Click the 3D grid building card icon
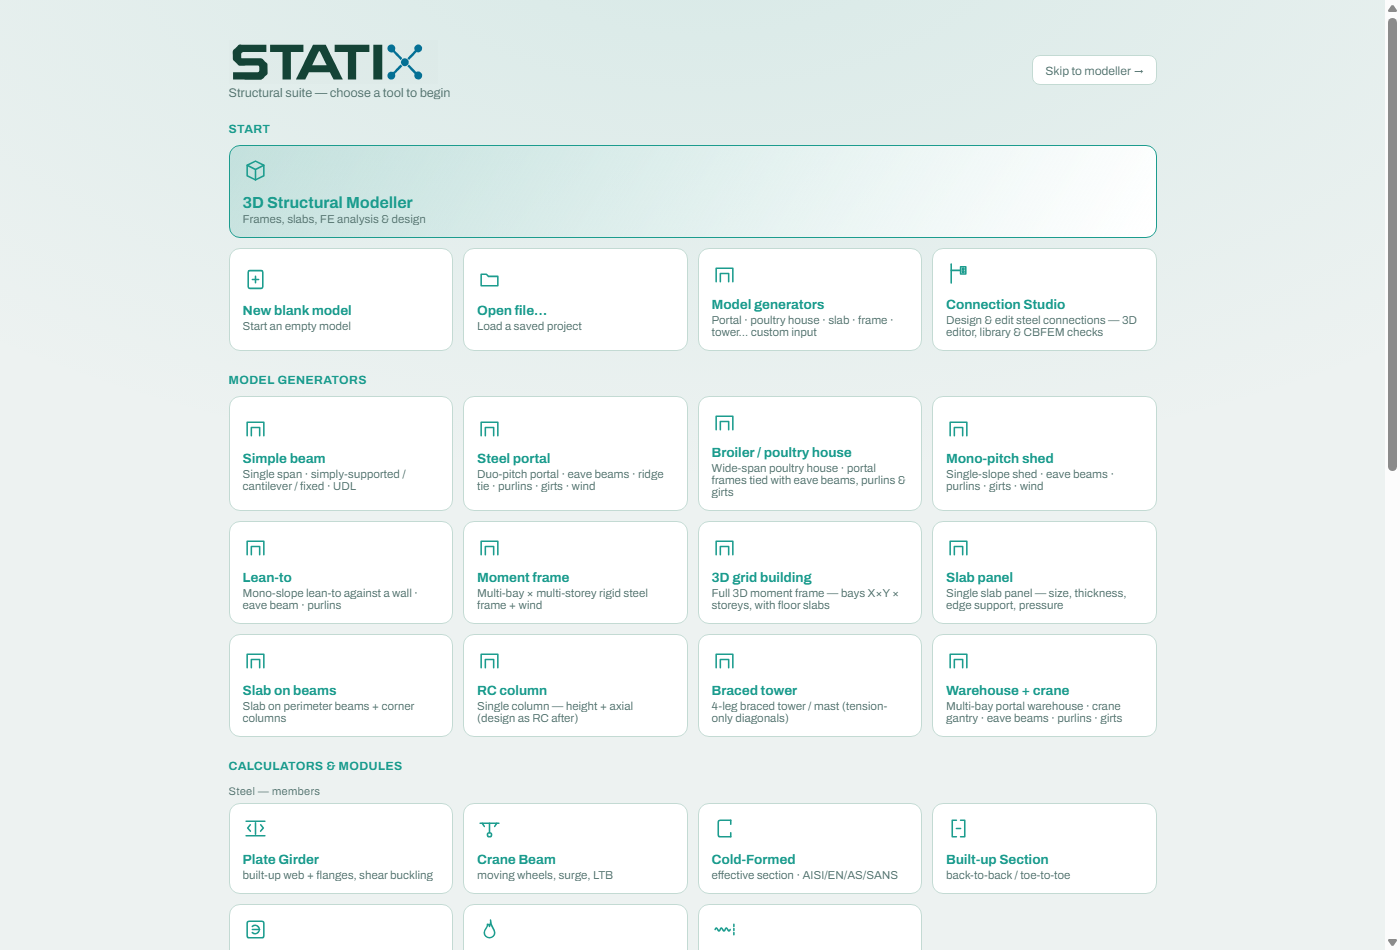The width and height of the screenshot is (1400, 950). 725,548
